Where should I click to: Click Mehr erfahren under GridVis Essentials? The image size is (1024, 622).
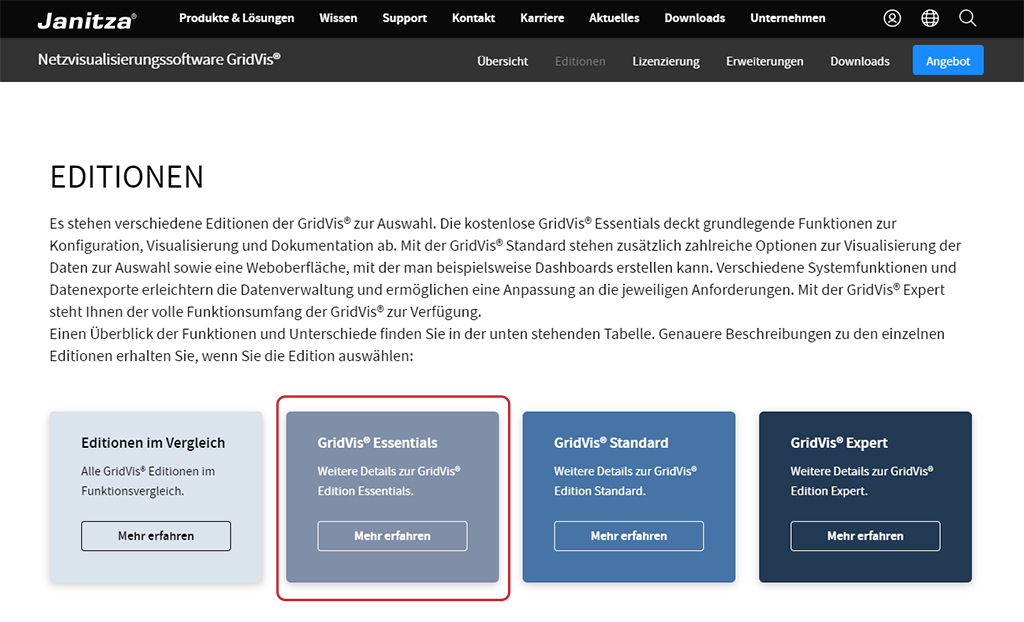click(x=392, y=536)
